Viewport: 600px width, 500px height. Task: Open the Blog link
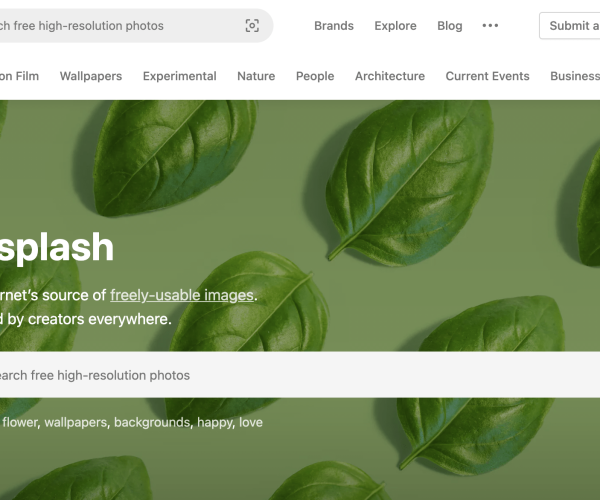(450, 26)
